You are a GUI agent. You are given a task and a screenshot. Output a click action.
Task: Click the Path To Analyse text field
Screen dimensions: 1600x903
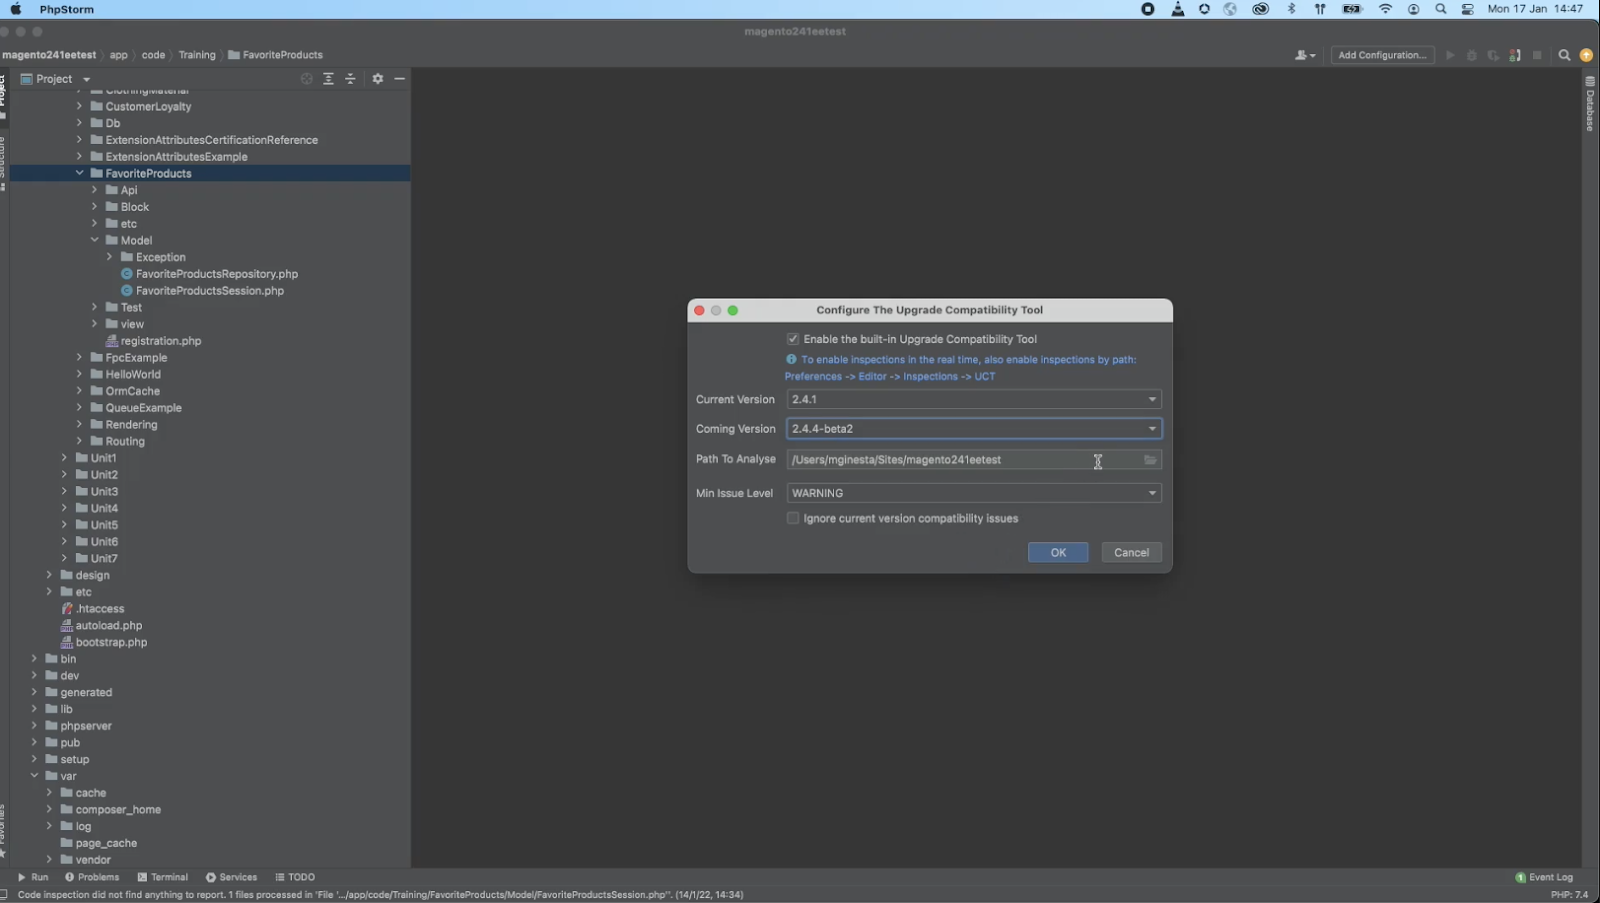pos(940,460)
